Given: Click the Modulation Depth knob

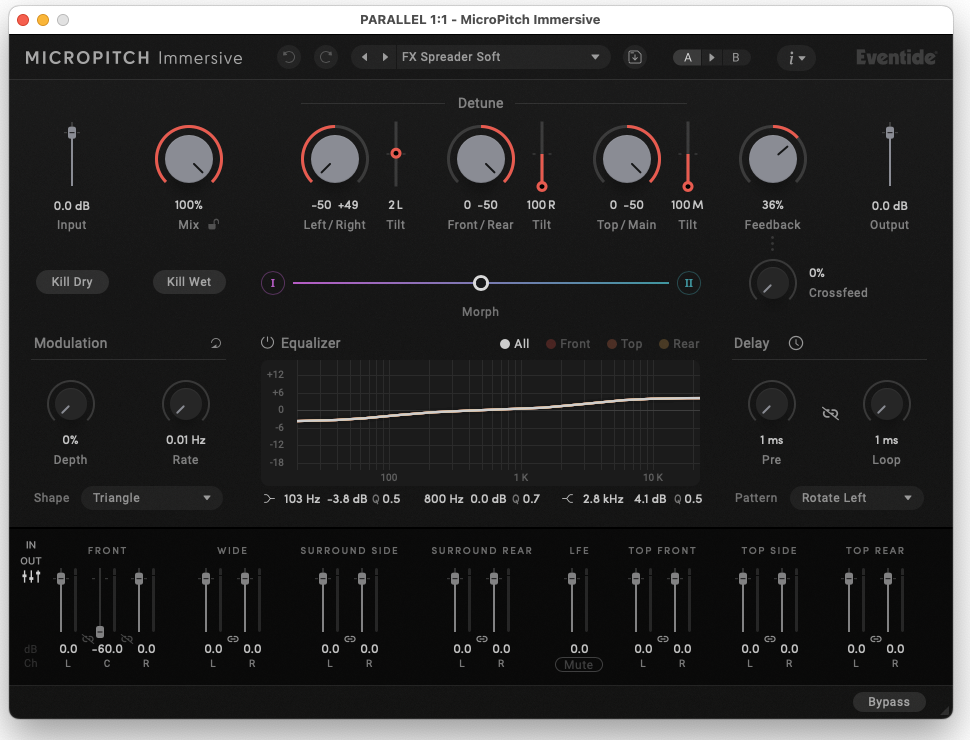Looking at the screenshot, I should (x=71, y=405).
